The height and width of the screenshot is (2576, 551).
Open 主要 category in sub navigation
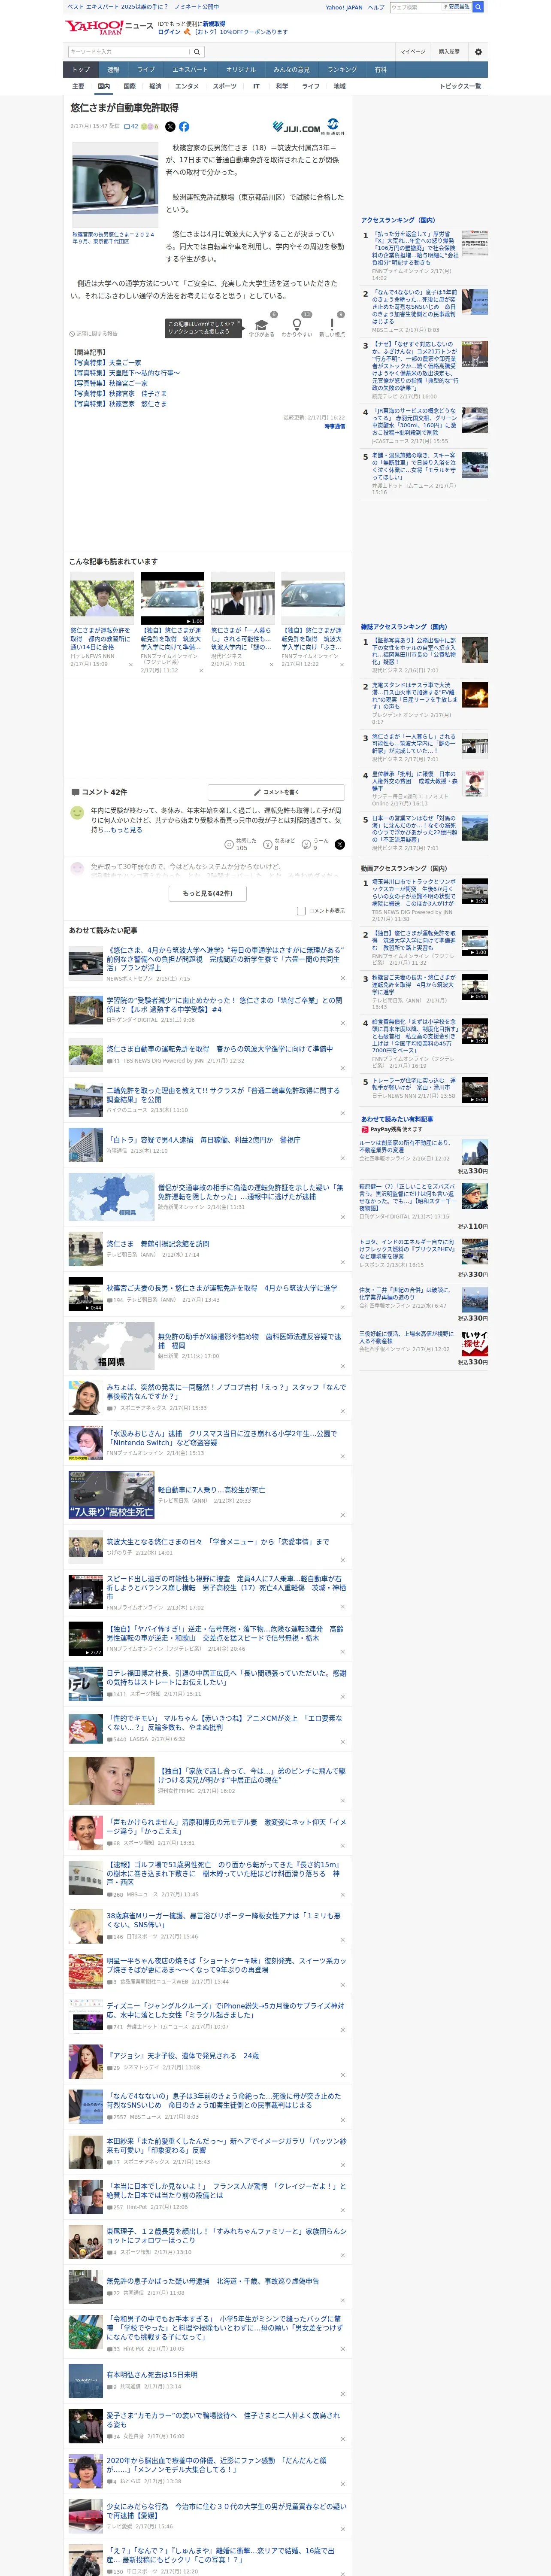click(78, 86)
